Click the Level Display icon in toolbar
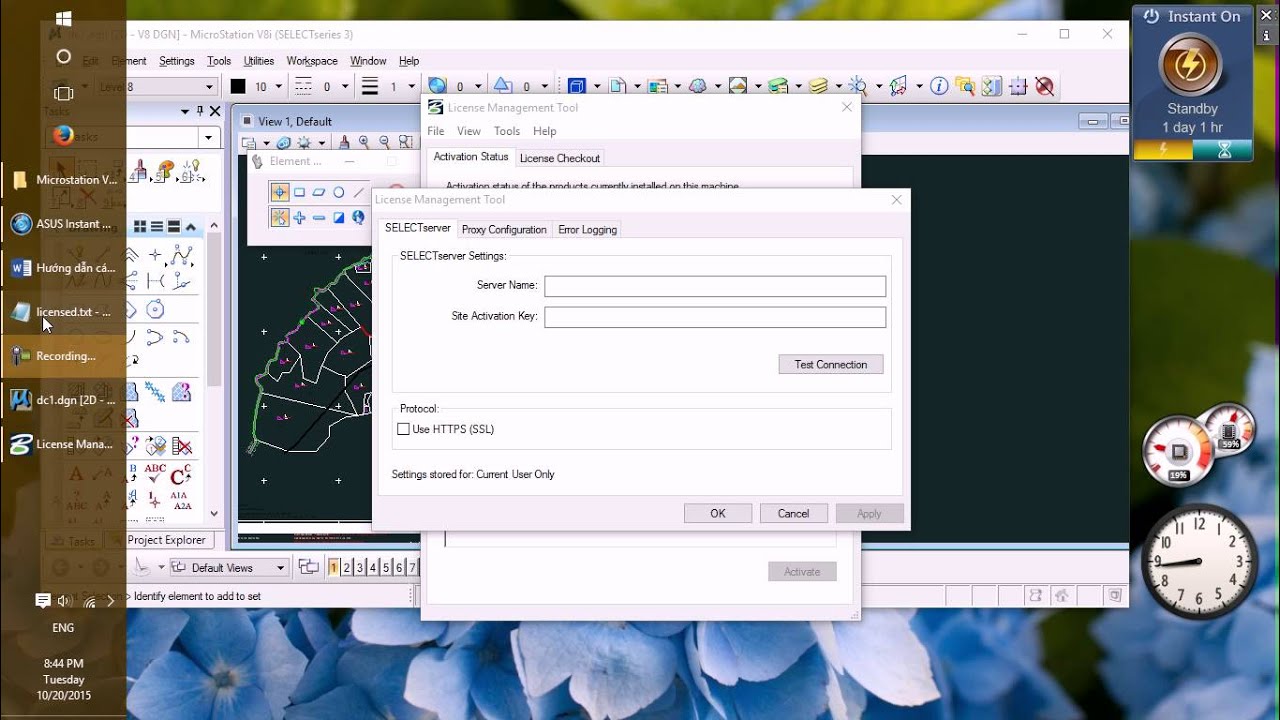1280x720 pixels. 820,87
